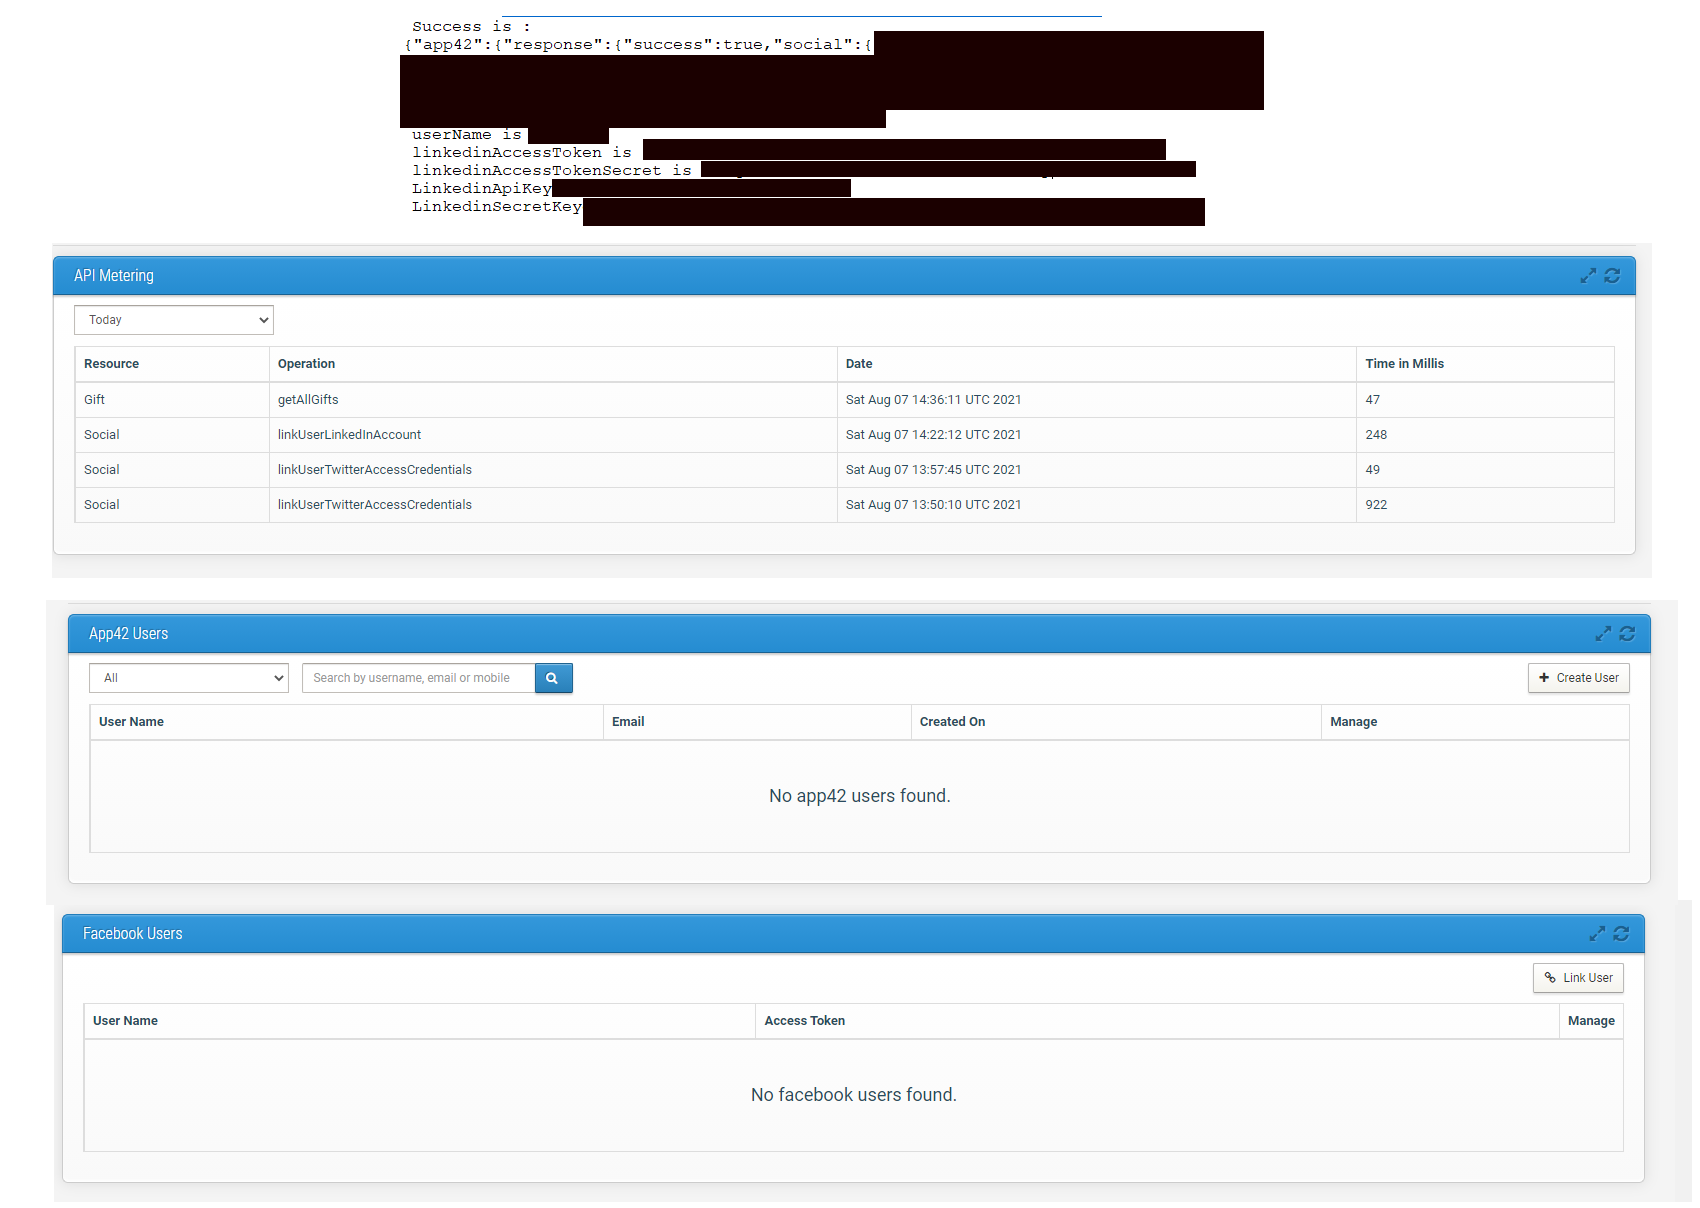Click the magnifier search button for users
The image size is (1700, 1208).
click(552, 678)
